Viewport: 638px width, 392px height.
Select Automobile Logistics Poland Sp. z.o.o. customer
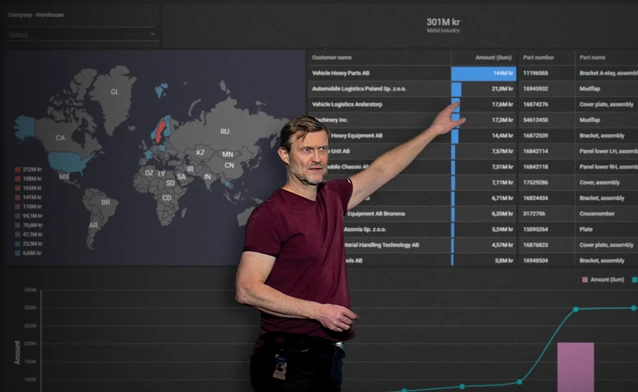click(359, 89)
